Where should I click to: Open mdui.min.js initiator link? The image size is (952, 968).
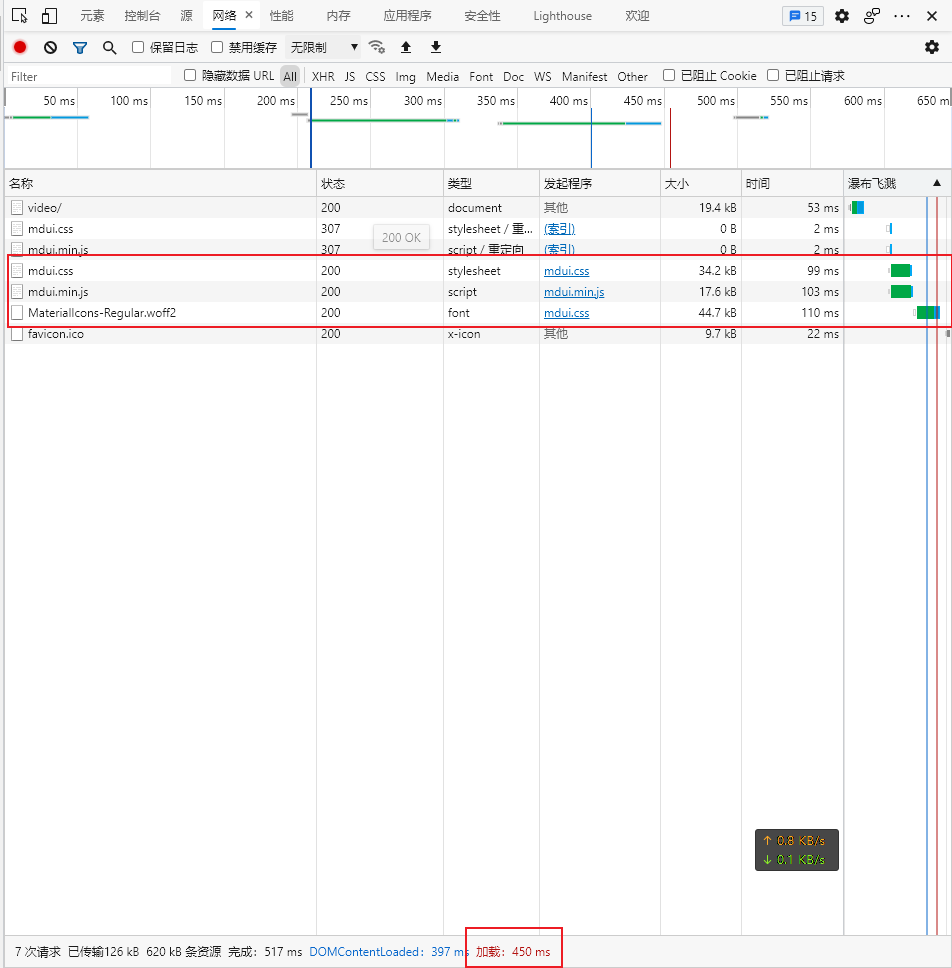point(574,292)
